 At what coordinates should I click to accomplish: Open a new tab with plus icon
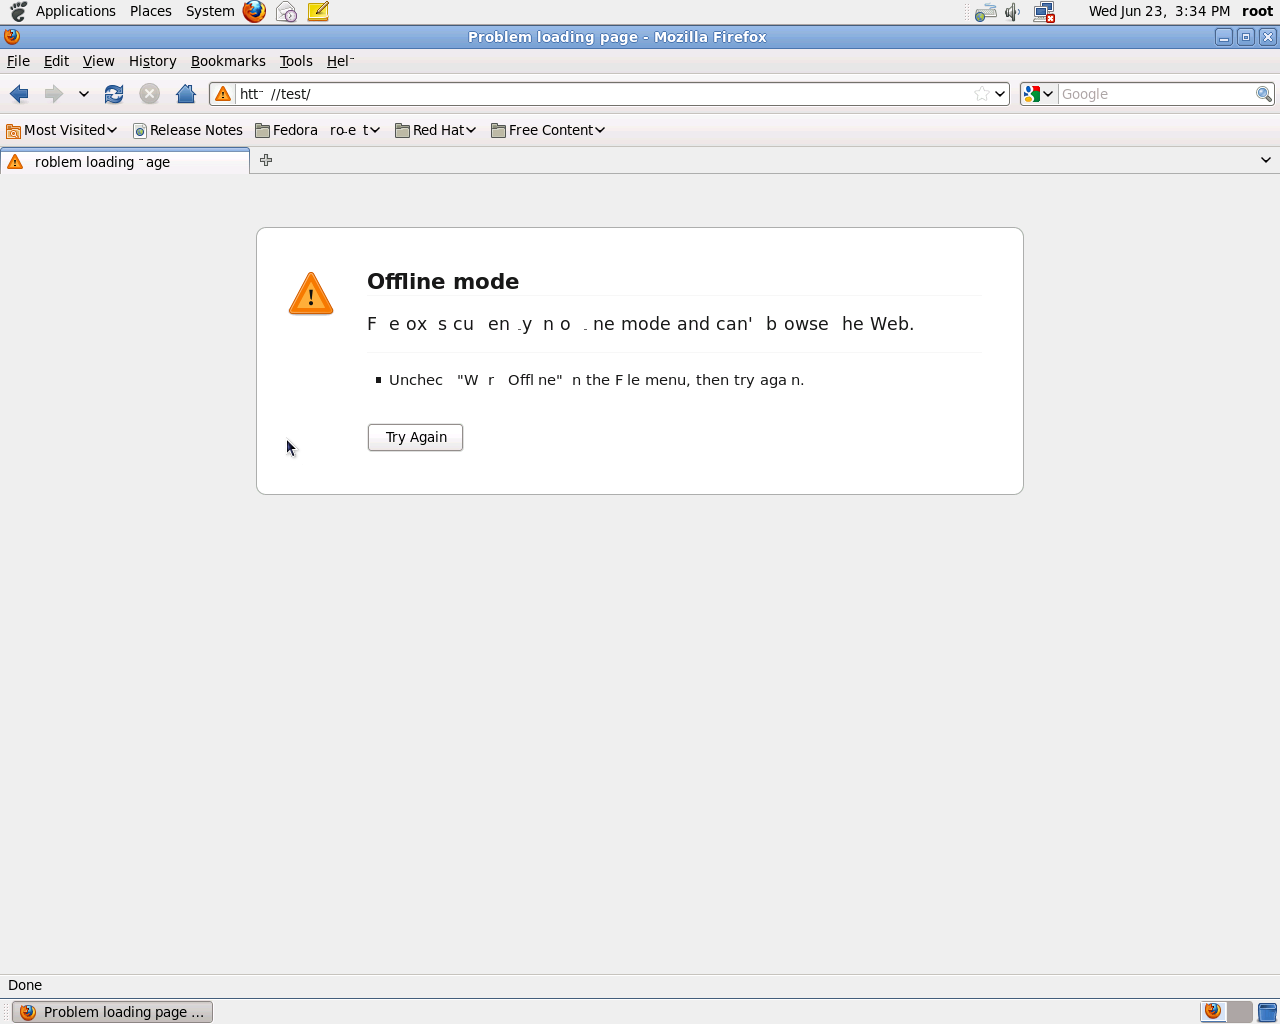tap(266, 160)
